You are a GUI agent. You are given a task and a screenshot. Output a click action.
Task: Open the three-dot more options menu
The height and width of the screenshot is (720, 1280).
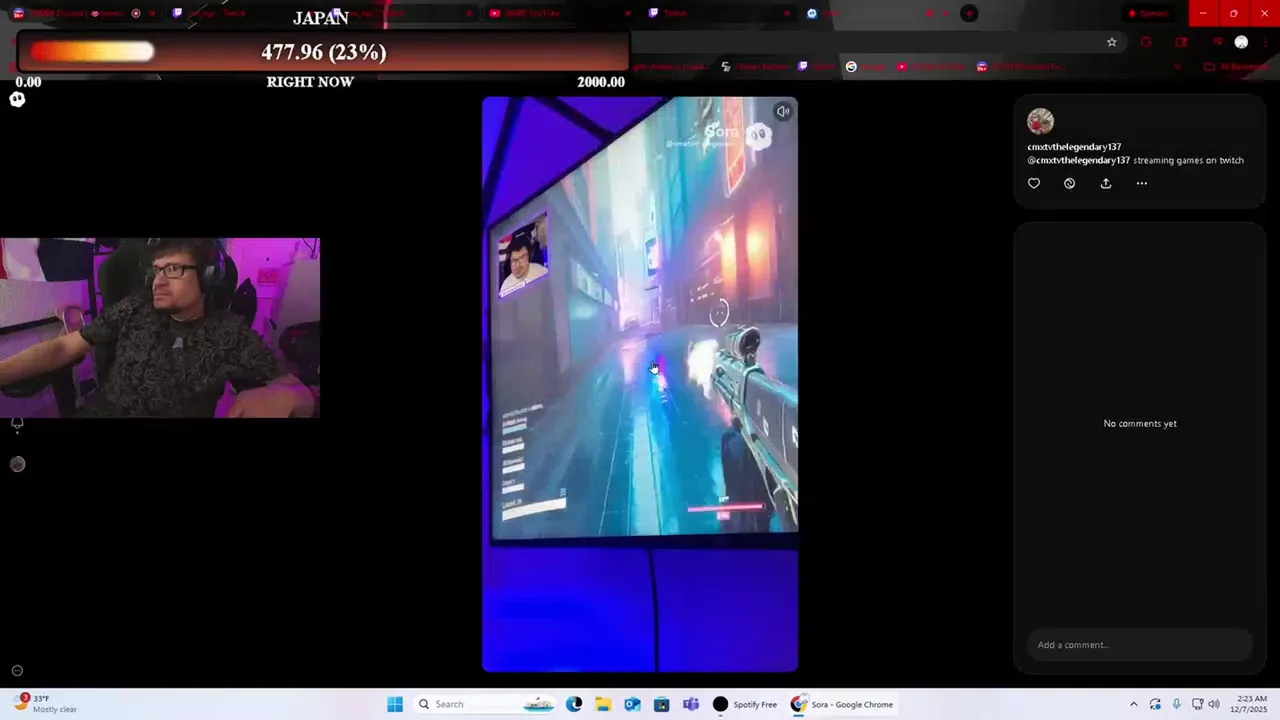click(x=1142, y=183)
